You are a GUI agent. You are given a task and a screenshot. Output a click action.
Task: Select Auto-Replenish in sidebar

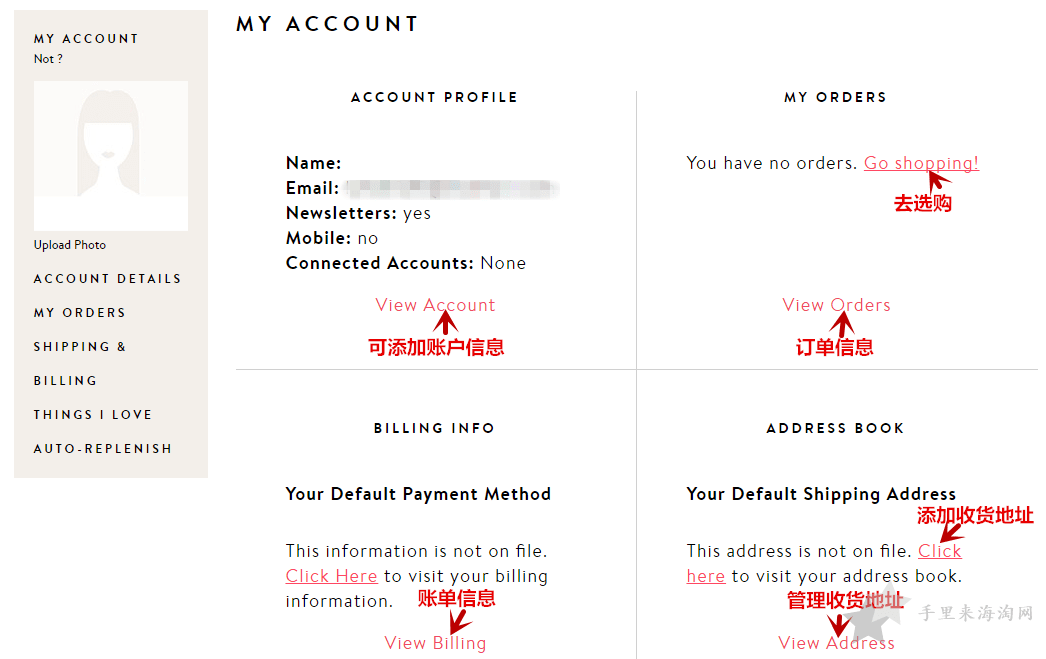point(103,449)
